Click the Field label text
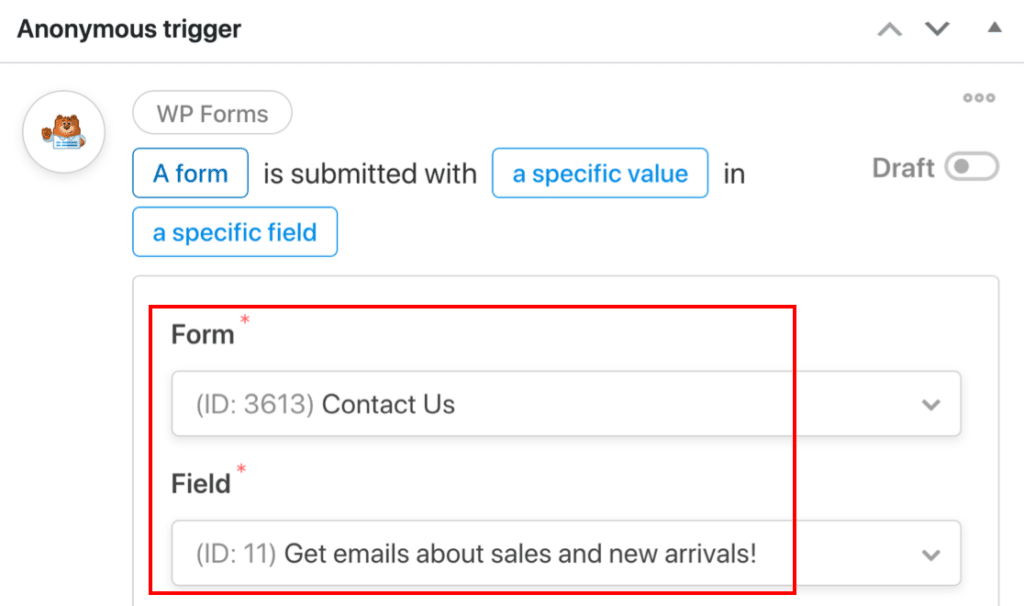 click(199, 483)
